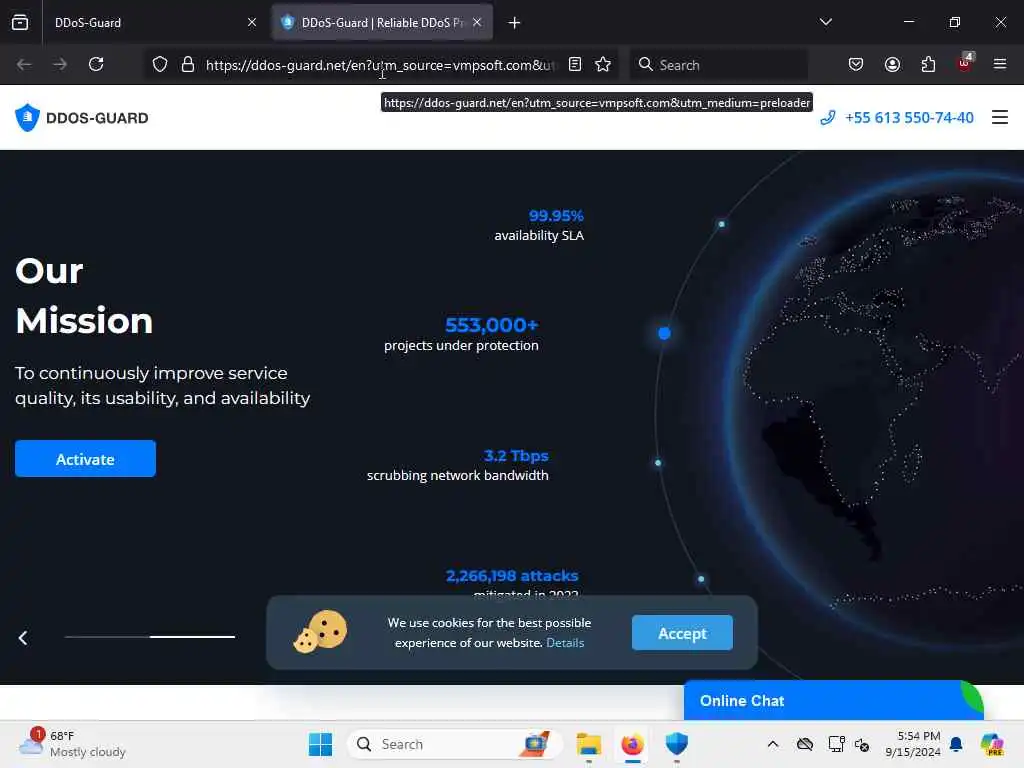Click the ddos-guard.net address bar URL
Image resolution: width=1024 pixels, height=768 pixels.
(381, 65)
